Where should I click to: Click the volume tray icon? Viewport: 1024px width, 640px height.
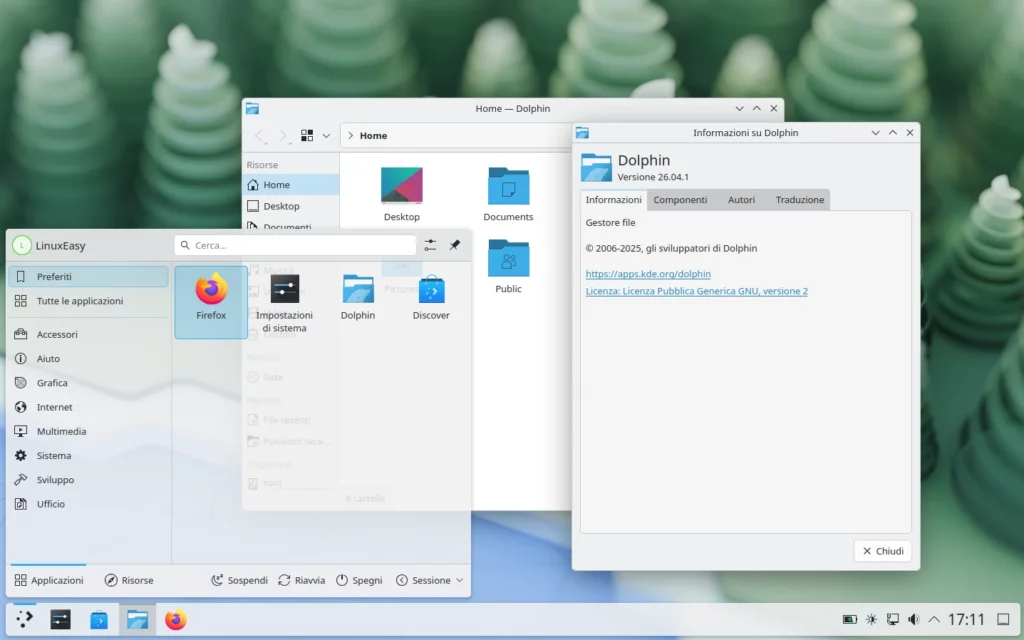914,620
